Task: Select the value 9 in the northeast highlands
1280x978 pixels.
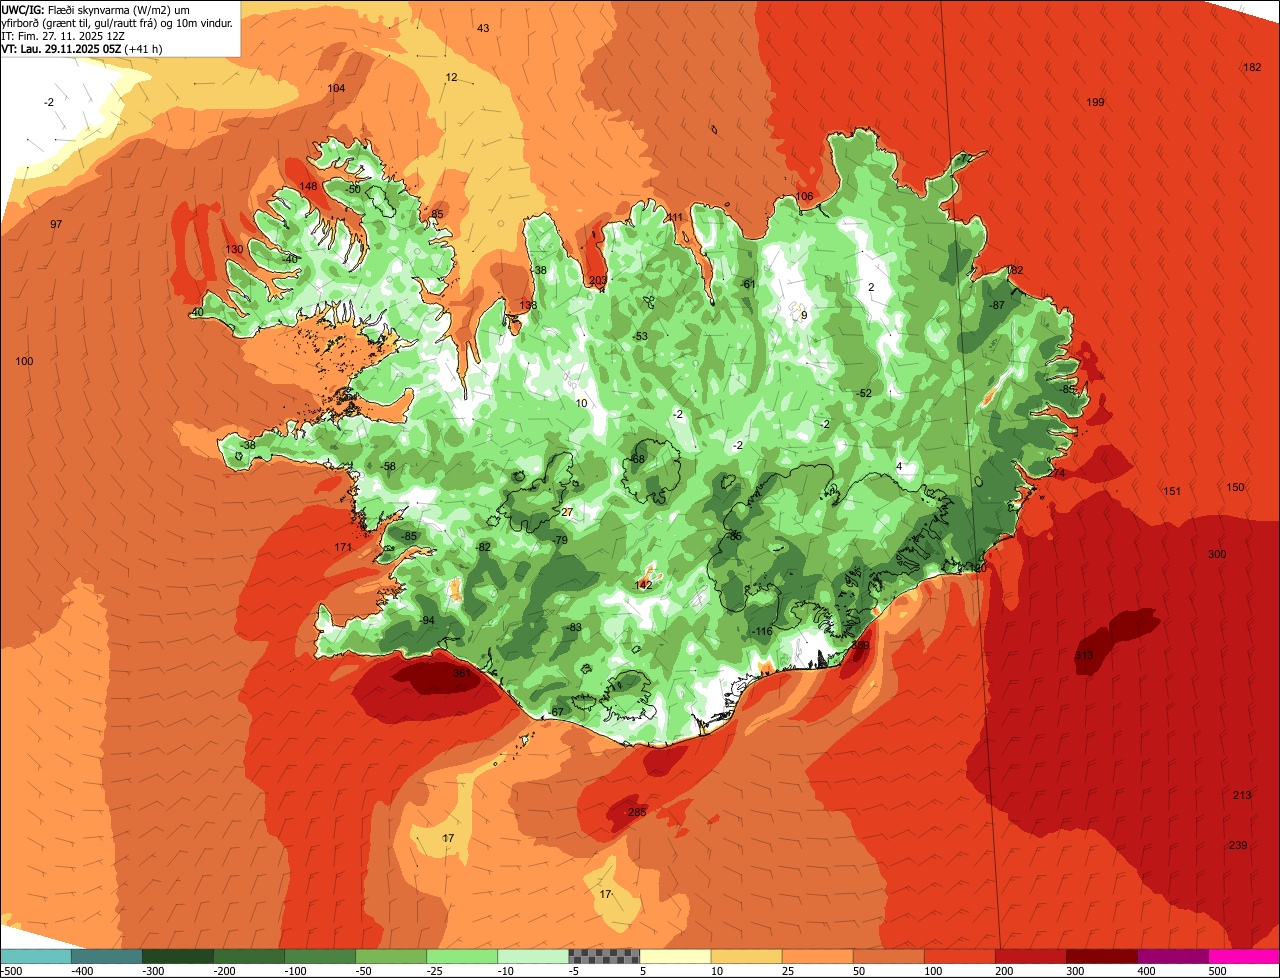Action: point(804,315)
